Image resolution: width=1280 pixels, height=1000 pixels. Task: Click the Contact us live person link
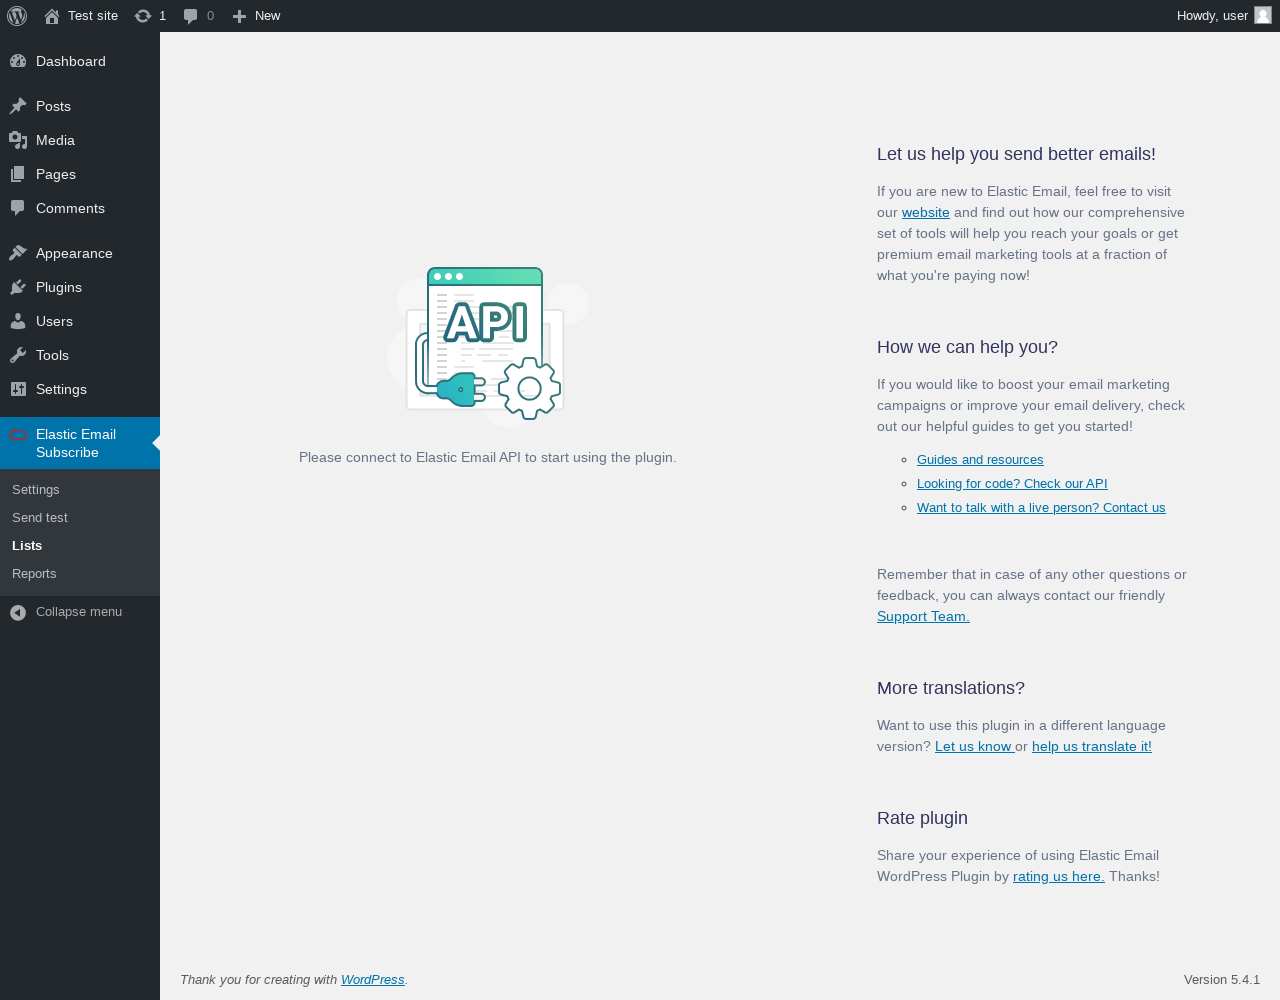(x=1041, y=507)
